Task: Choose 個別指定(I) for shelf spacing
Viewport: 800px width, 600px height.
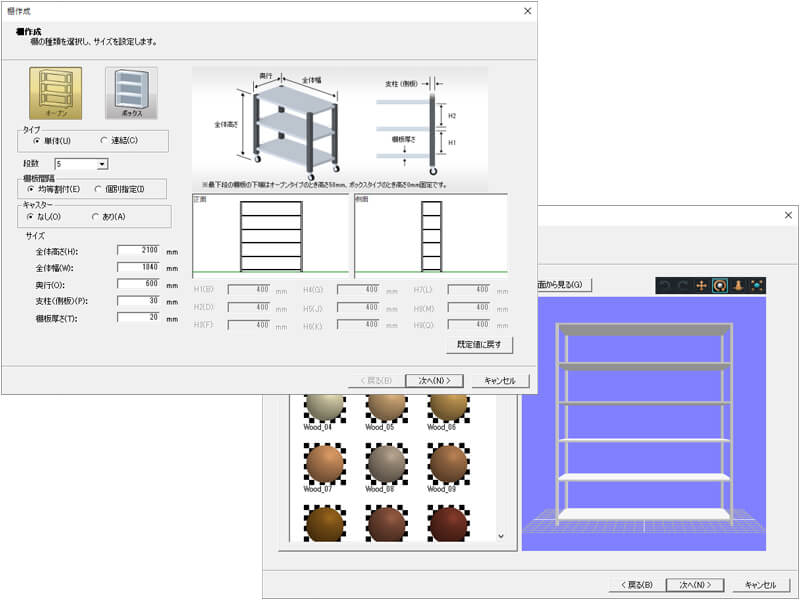Action: [97, 188]
